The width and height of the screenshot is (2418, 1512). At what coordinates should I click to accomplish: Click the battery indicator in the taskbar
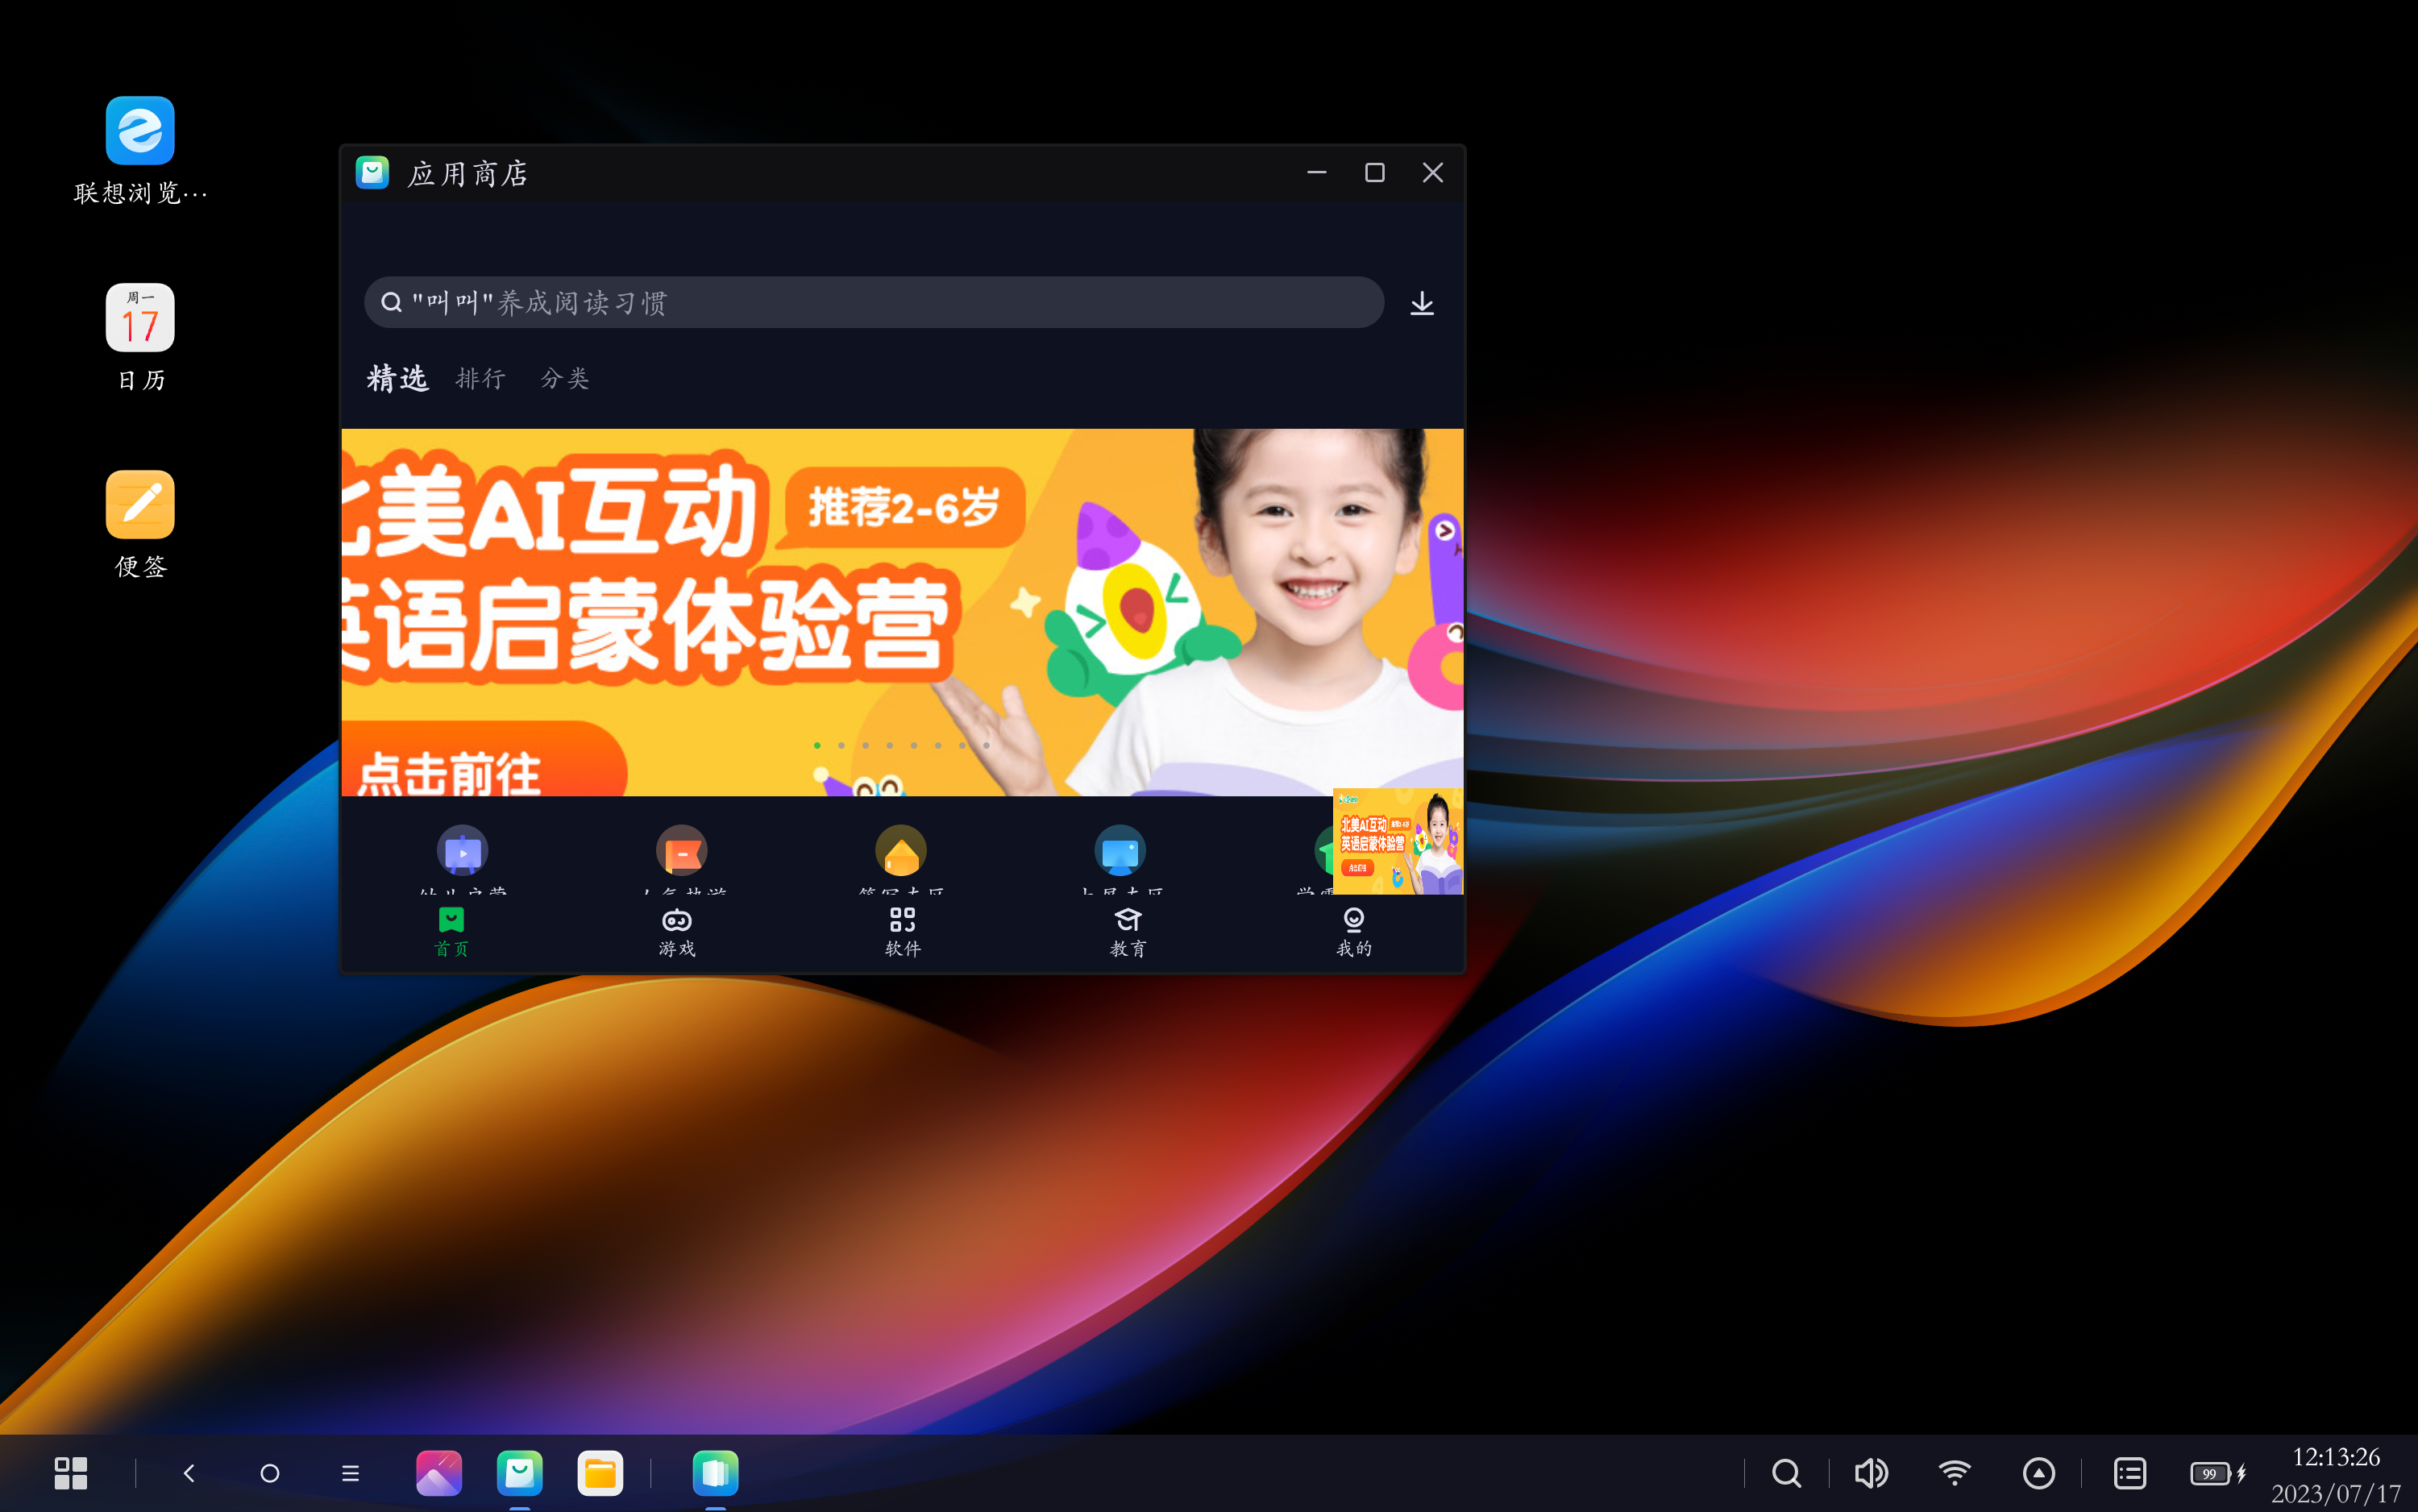2218,1473
